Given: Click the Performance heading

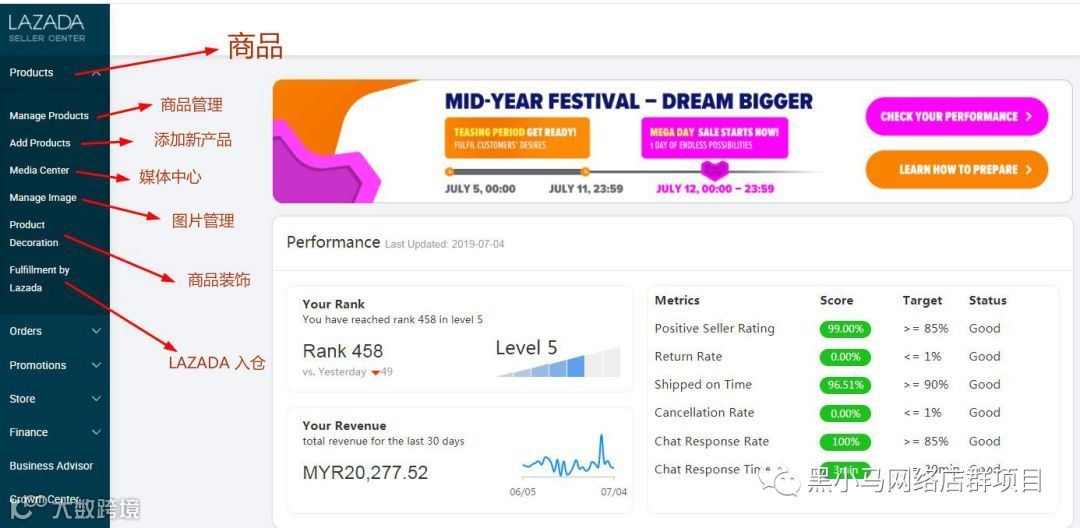Looking at the screenshot, I should click(x=333, y=242).
